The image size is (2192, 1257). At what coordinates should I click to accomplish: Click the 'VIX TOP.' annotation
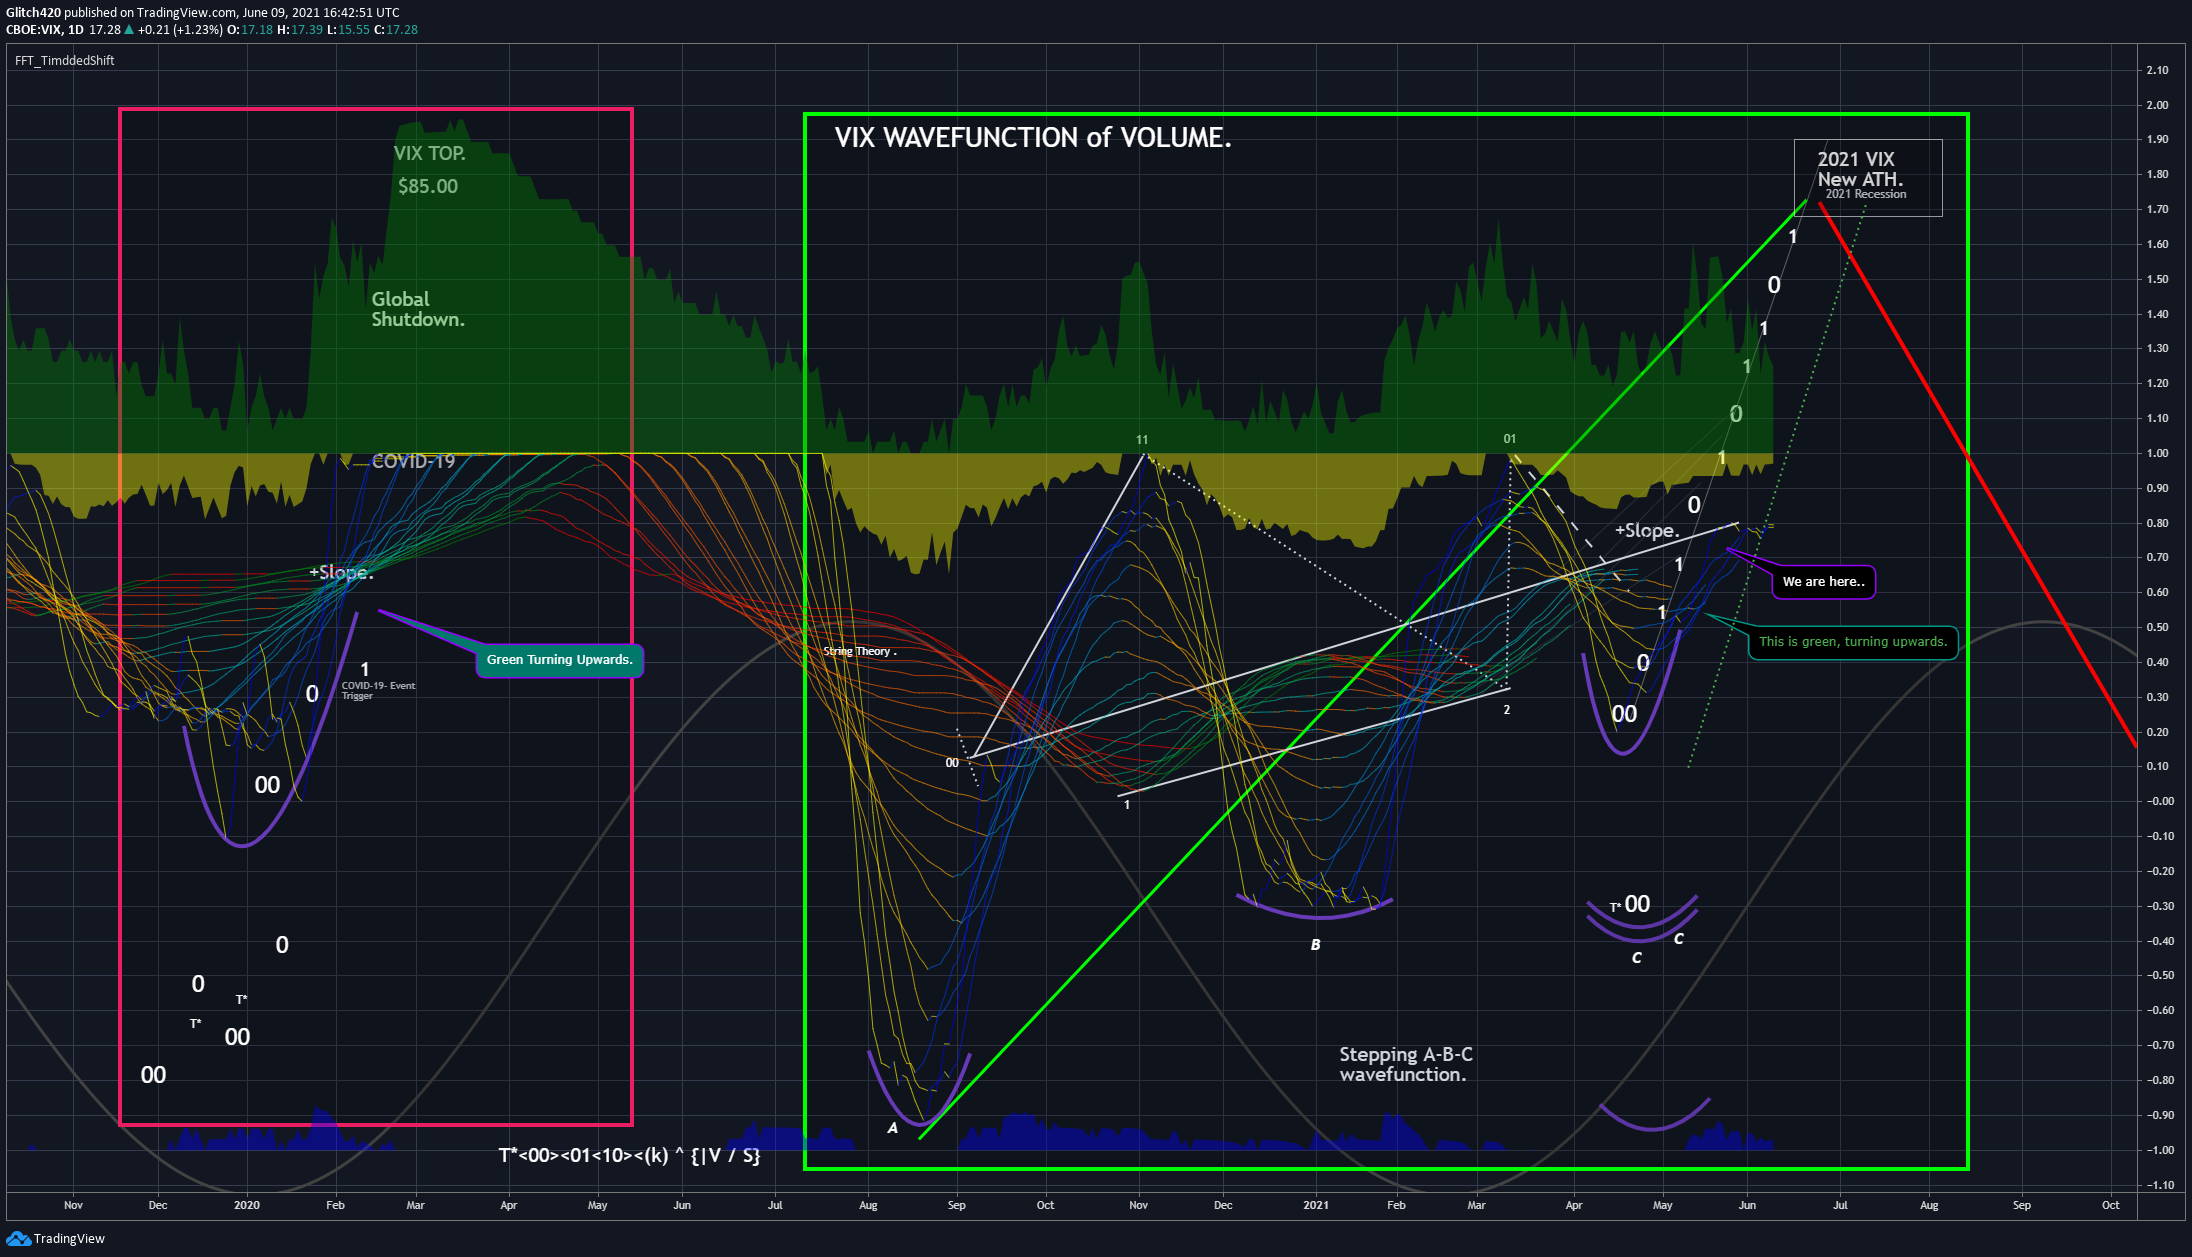[x=429, y=153]
